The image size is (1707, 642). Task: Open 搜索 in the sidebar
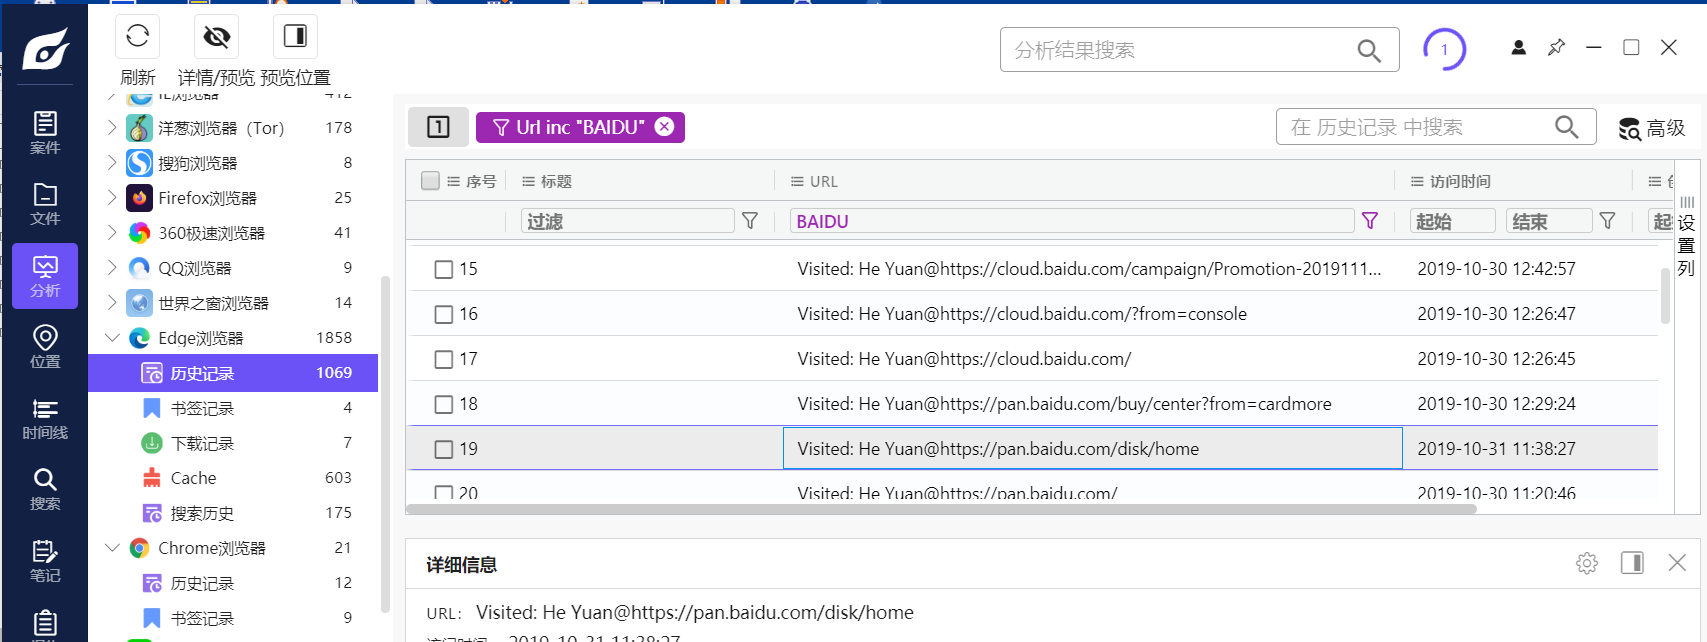[45, 490]
